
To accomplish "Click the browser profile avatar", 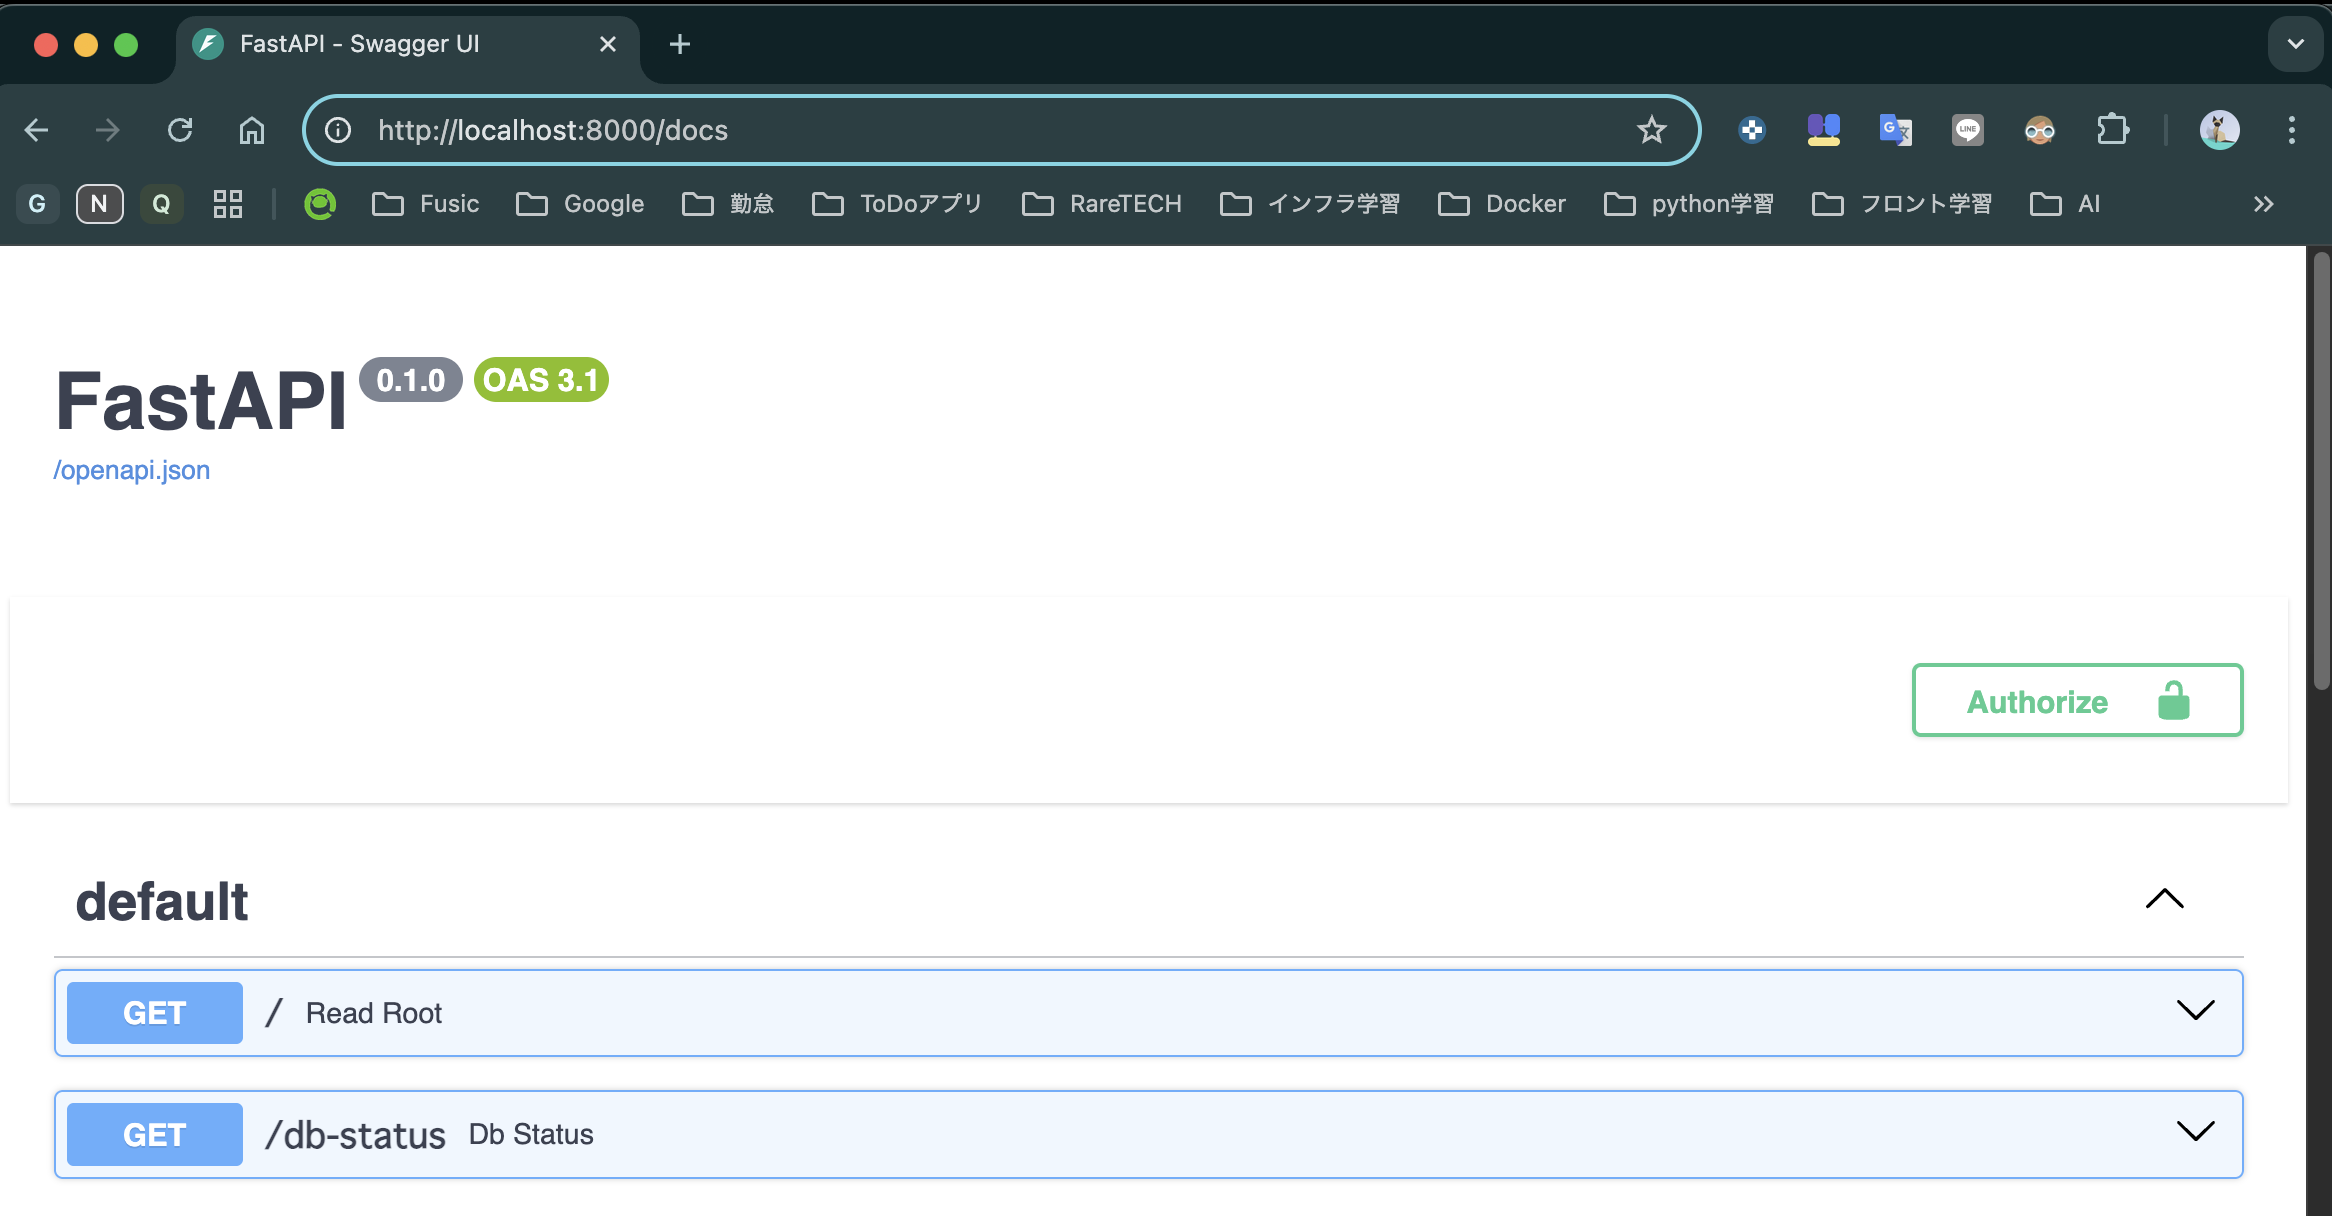I will [x=2219, y=129].
